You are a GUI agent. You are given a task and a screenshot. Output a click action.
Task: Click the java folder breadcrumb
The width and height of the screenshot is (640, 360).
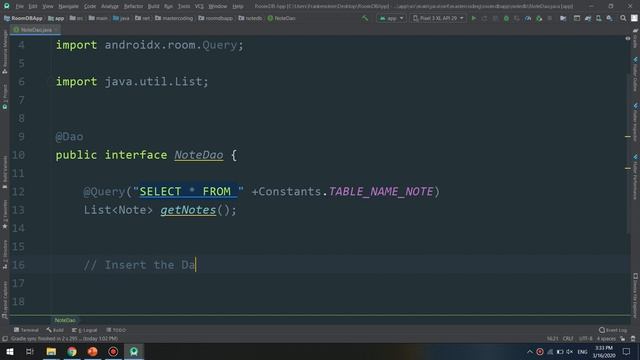[121, 18]
